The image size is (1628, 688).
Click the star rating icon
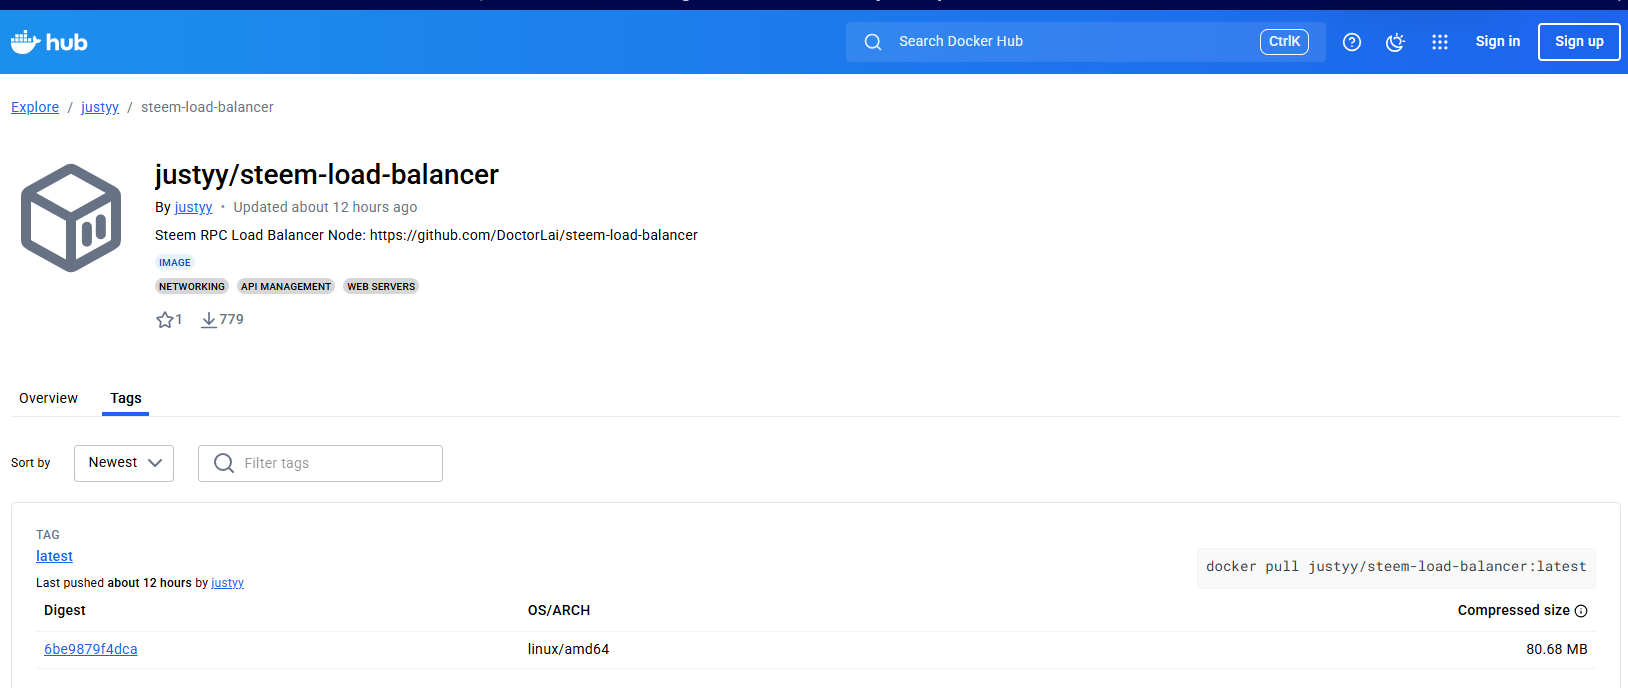[x=165, y=320]
